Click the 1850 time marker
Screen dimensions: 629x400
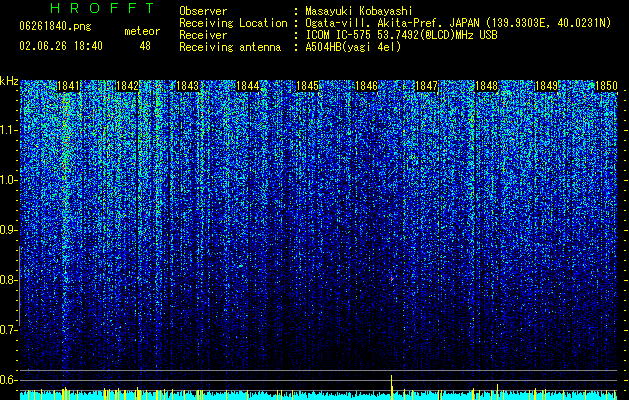click(606, 86)
